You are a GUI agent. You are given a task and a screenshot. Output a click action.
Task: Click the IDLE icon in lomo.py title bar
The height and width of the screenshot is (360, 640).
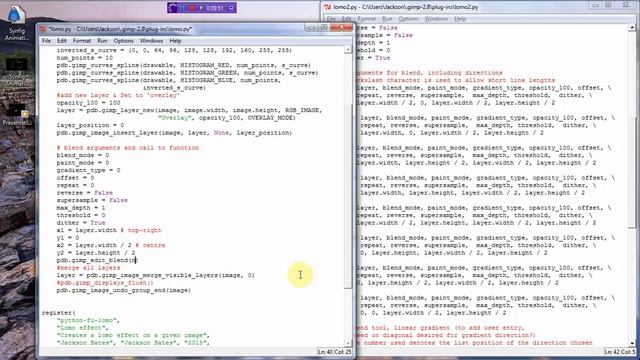click(44, 29)
